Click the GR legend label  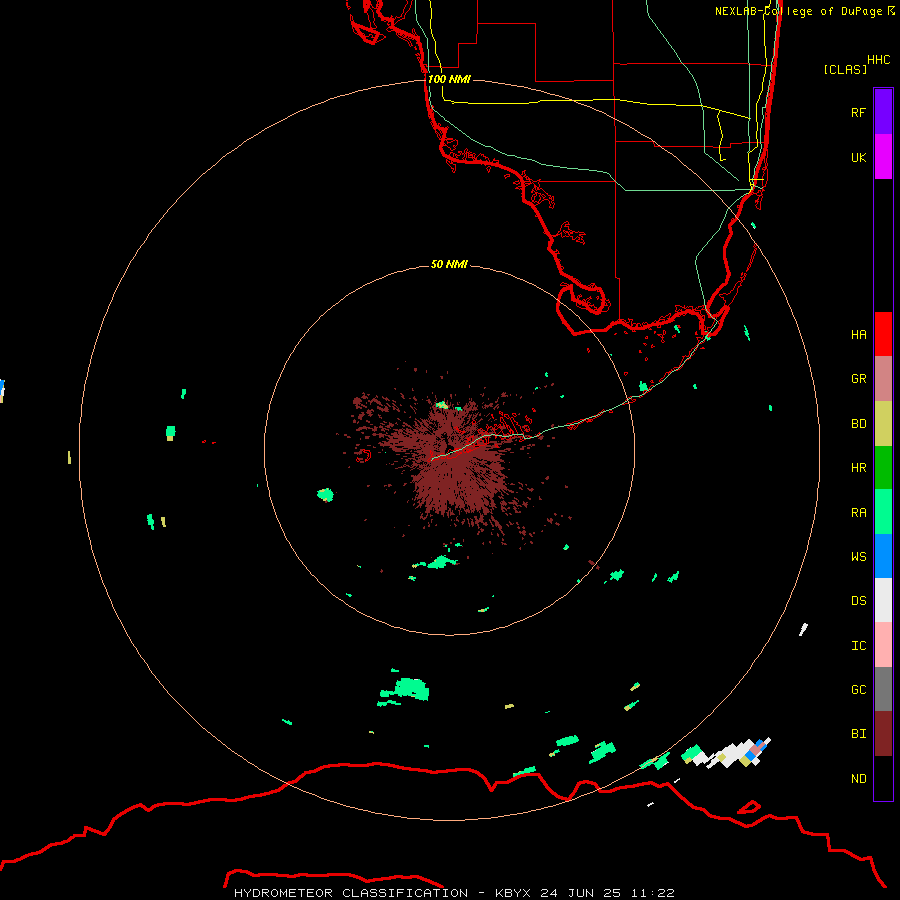tap(858, 379)
